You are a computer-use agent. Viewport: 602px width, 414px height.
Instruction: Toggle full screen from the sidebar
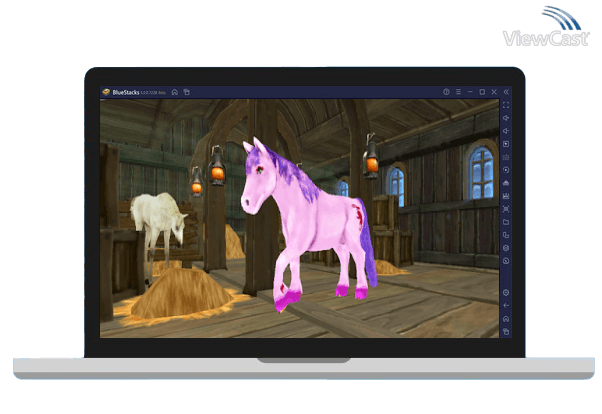pyautogui.click(x=506, y=105)
